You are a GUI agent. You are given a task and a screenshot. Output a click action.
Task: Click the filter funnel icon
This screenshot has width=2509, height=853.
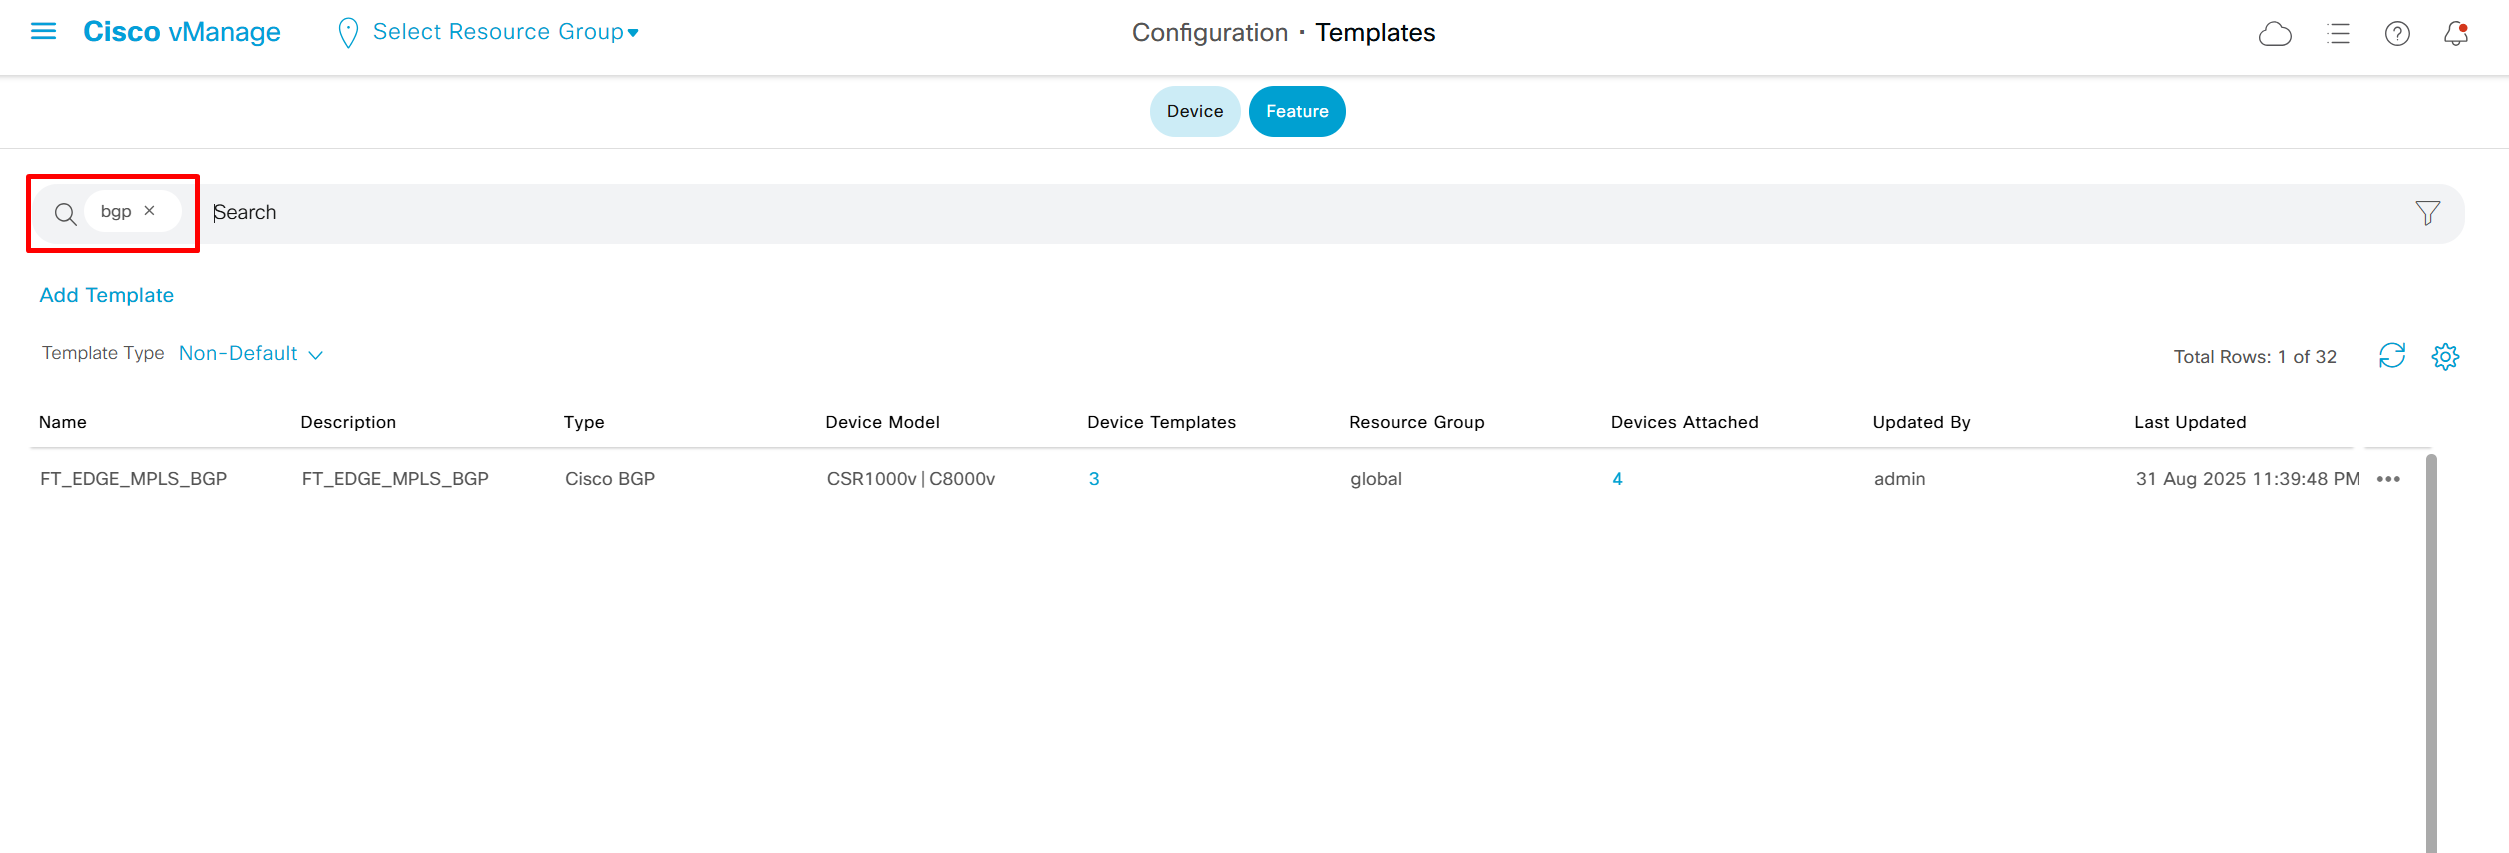pos(2427,213)
